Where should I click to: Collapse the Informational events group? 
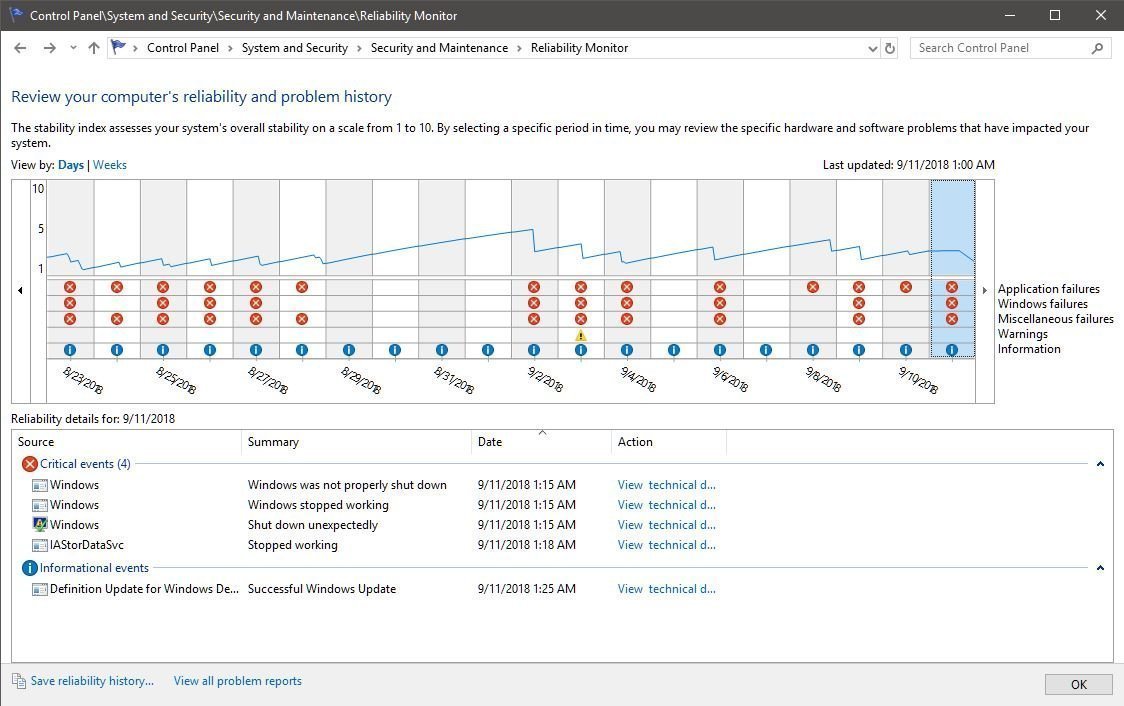(x=1100, y=568)
